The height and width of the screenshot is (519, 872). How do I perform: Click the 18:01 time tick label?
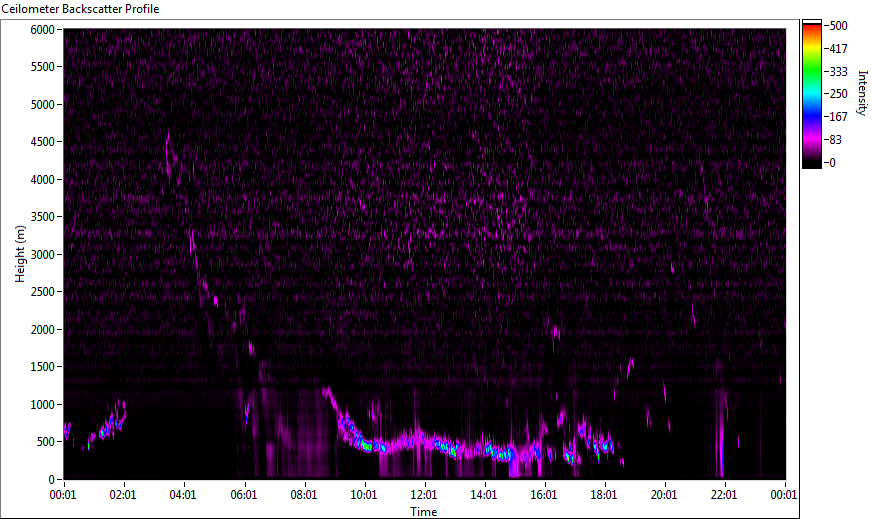pos(604,495)
